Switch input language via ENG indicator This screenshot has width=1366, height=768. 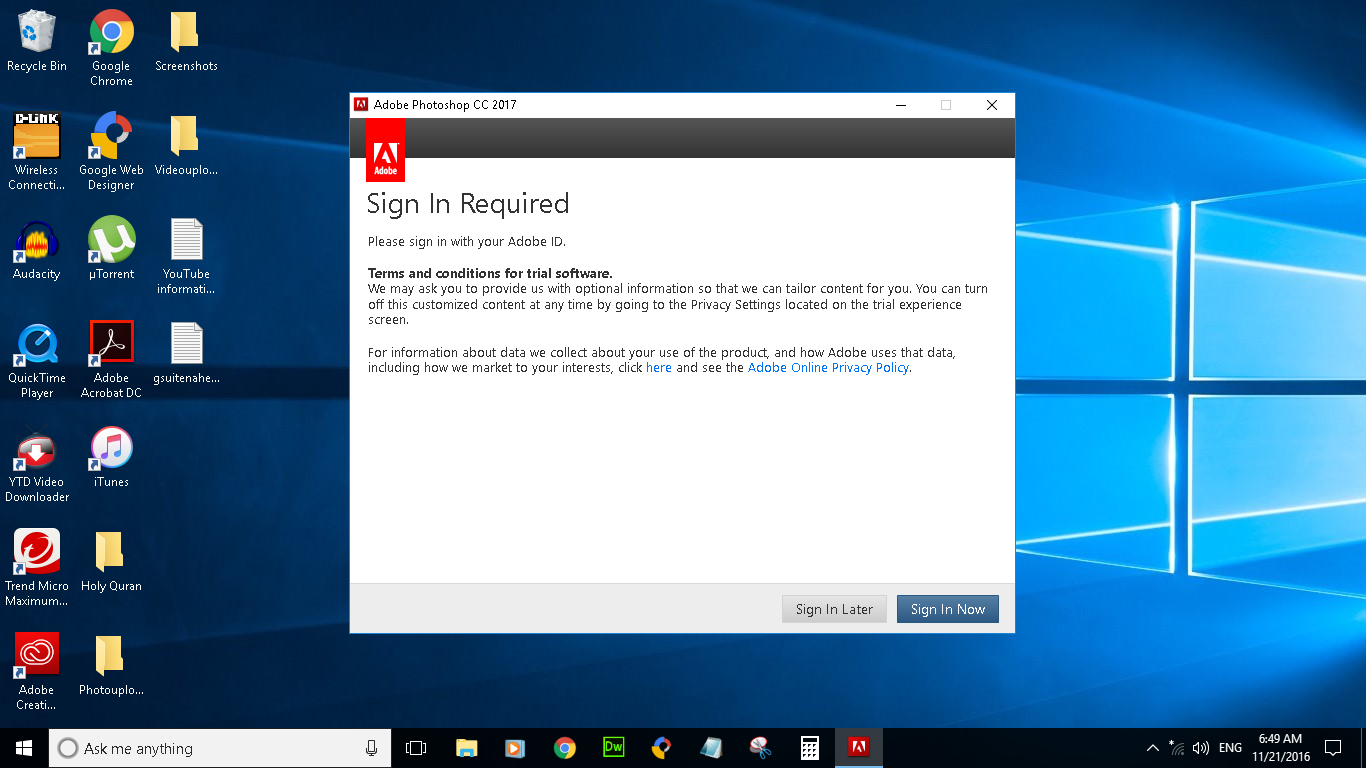coord(1231,748)
